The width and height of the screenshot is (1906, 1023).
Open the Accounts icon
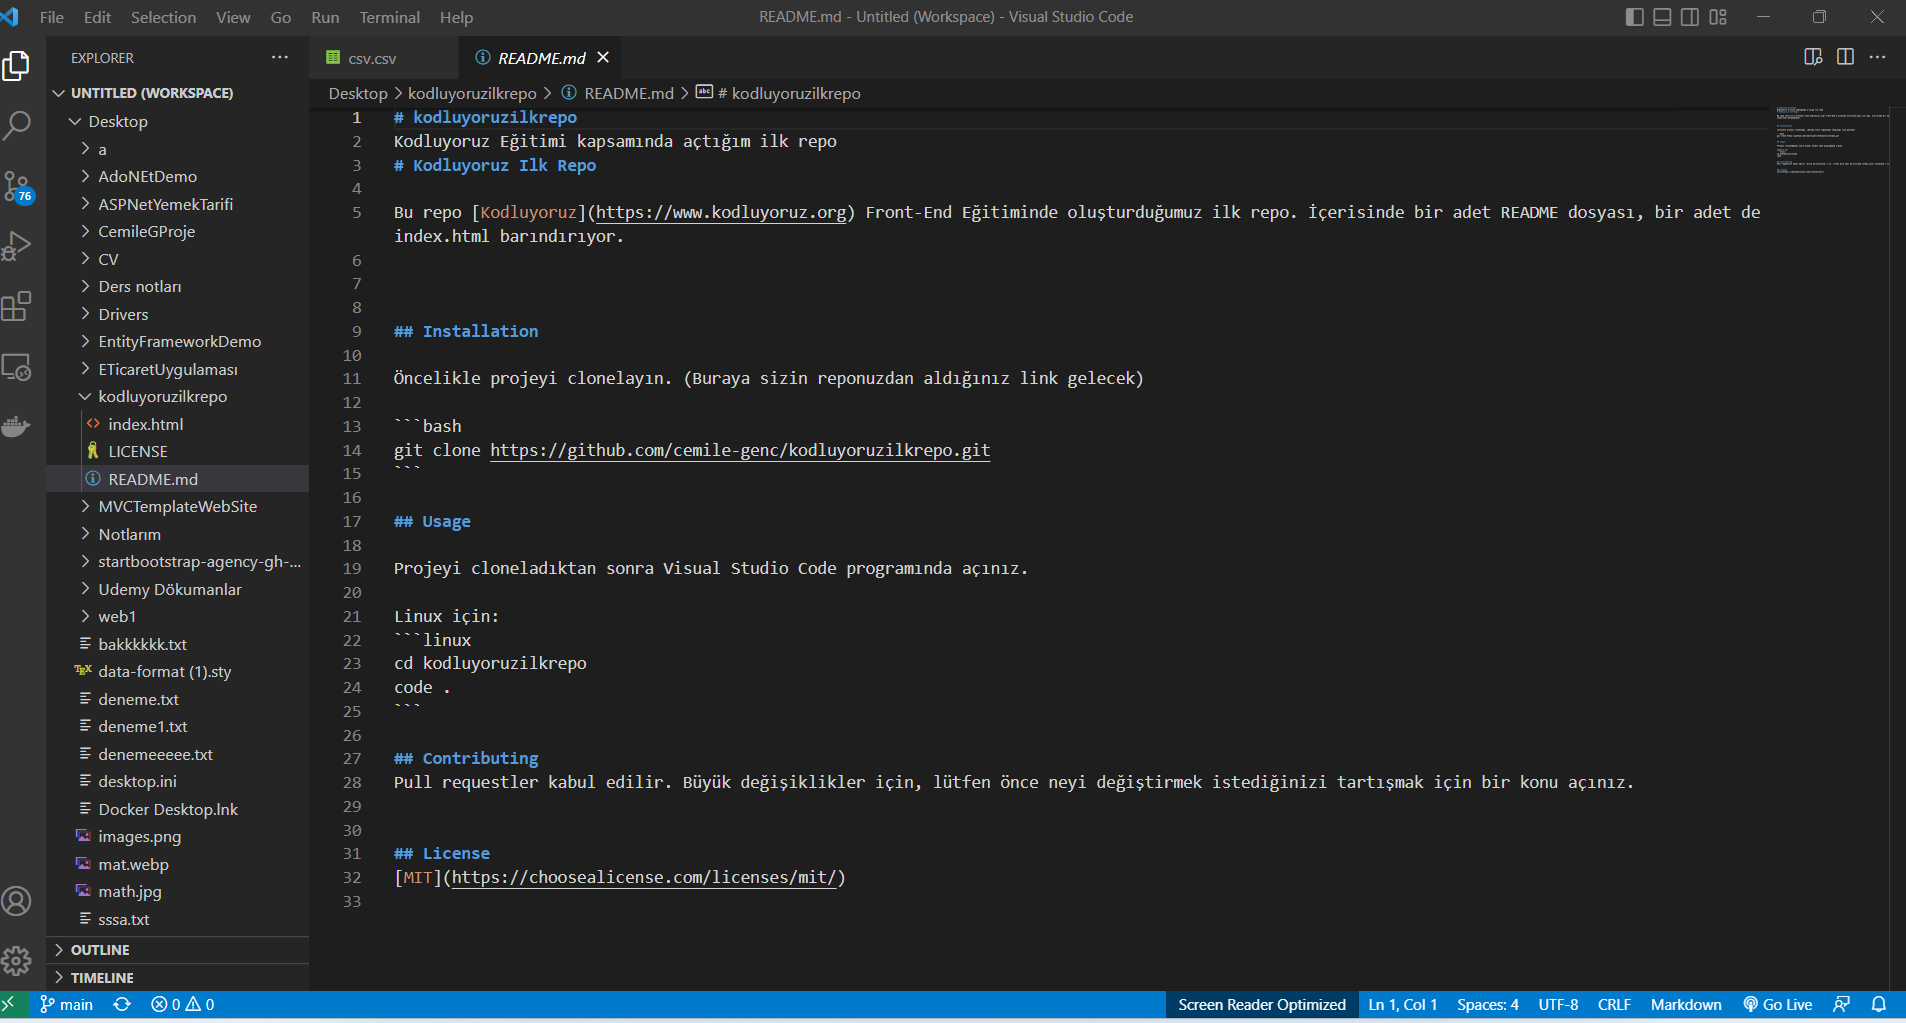pyautogui.click(x=17, y=901)
